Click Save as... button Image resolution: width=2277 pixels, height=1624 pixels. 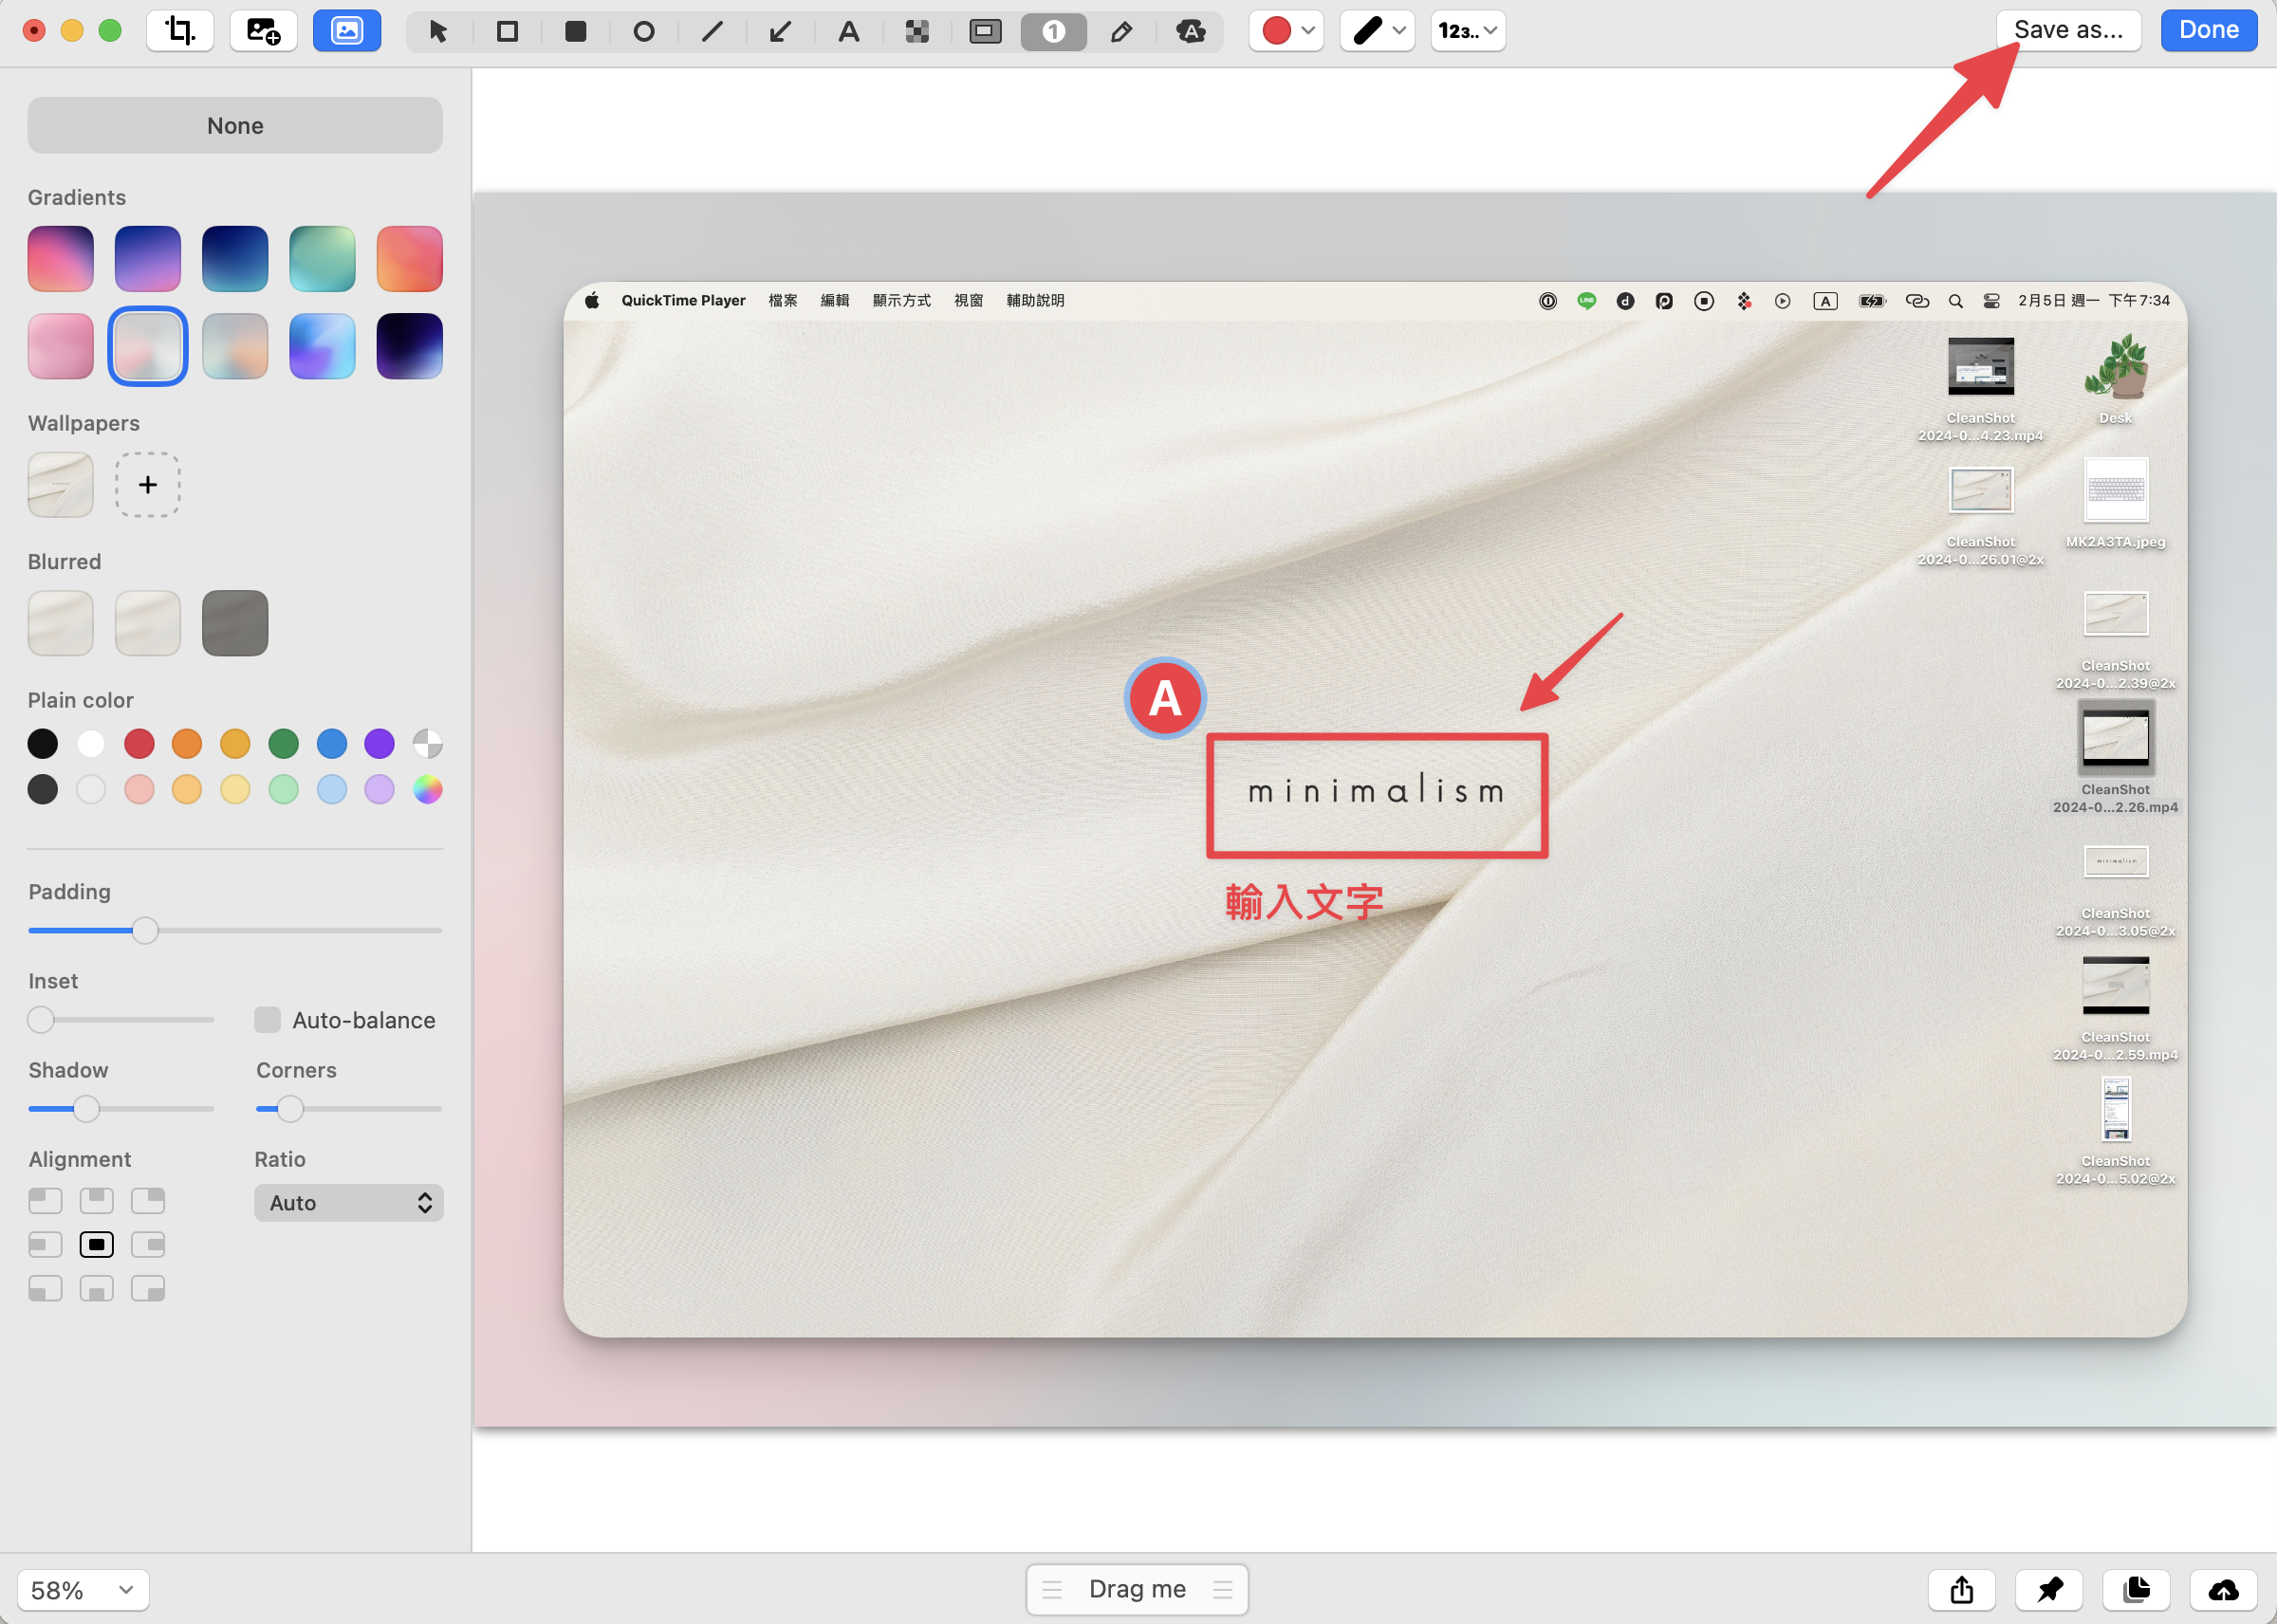(2068, 30)
